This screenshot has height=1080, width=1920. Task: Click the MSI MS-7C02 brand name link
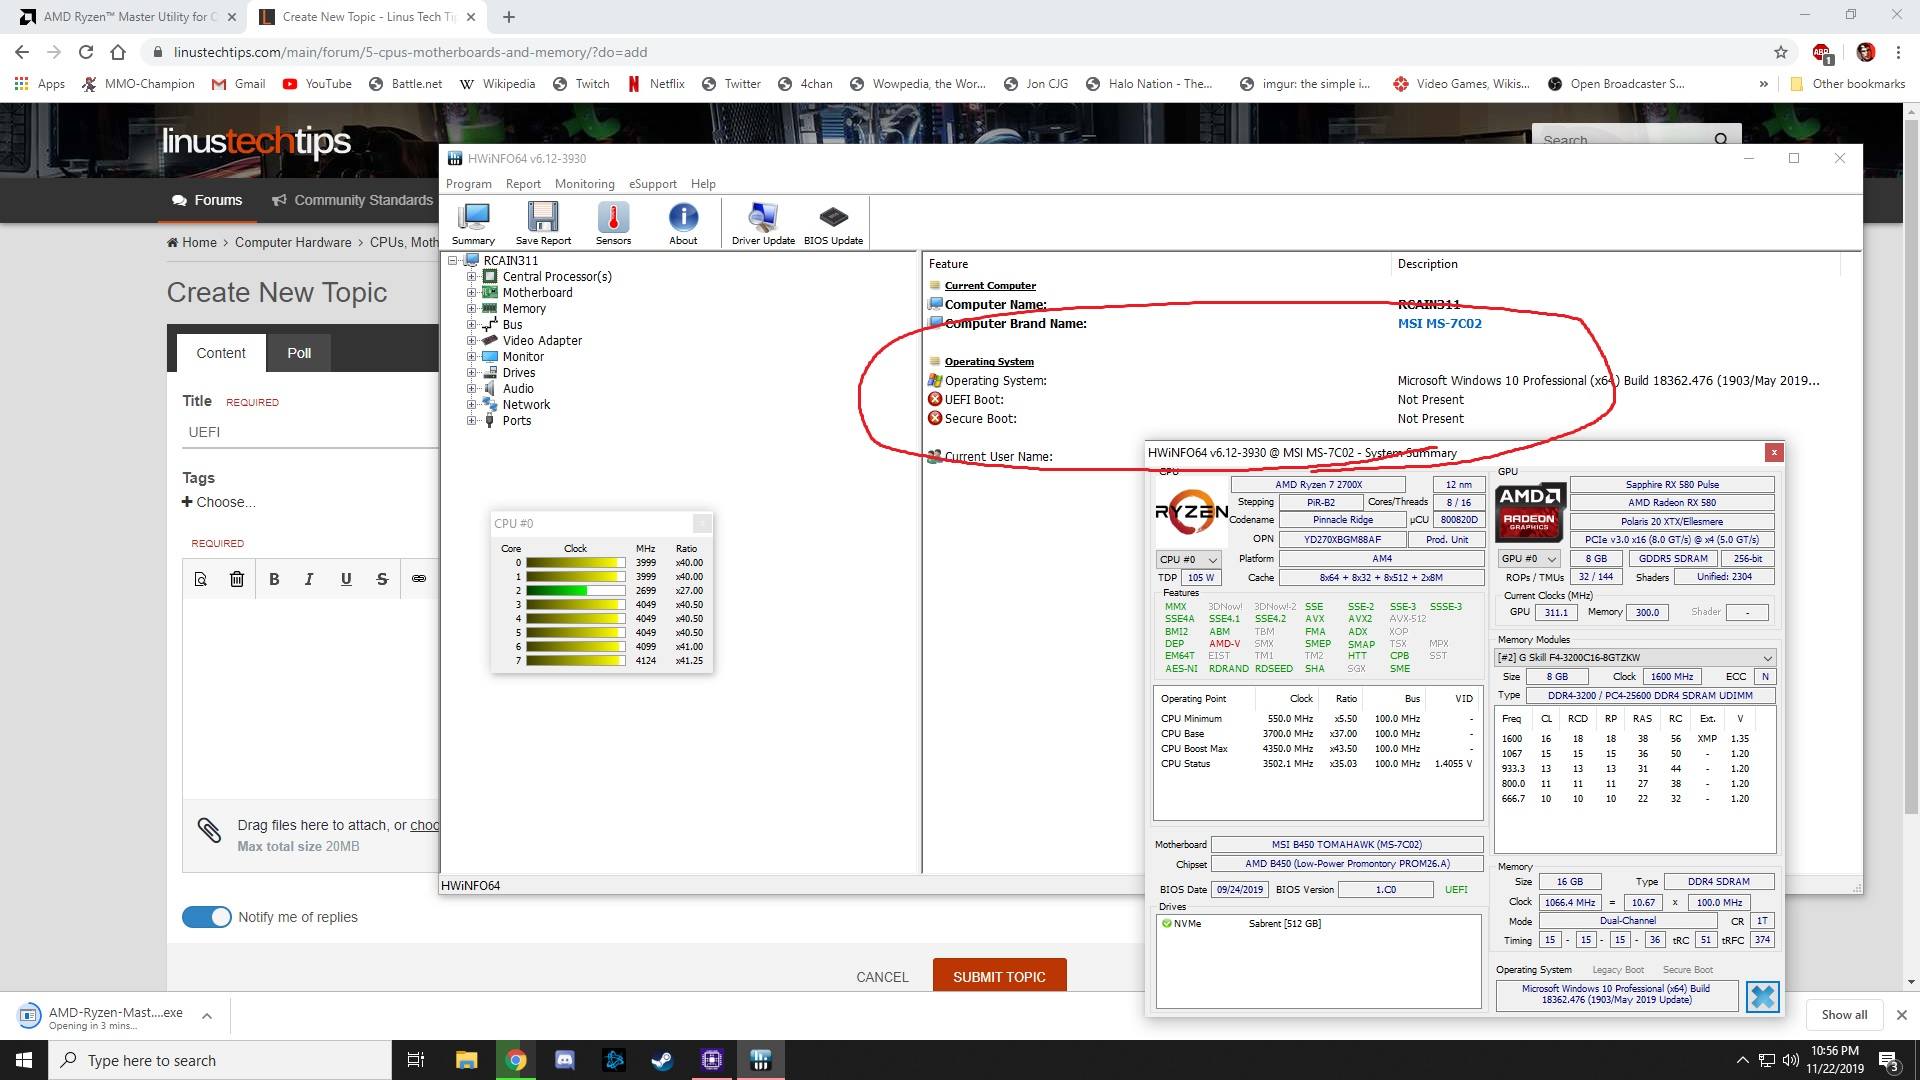point(1440,323)
